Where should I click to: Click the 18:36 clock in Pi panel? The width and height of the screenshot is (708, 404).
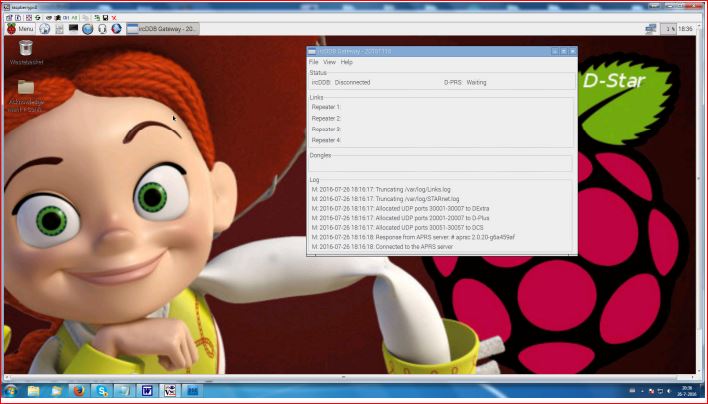[x=685, y=28]
